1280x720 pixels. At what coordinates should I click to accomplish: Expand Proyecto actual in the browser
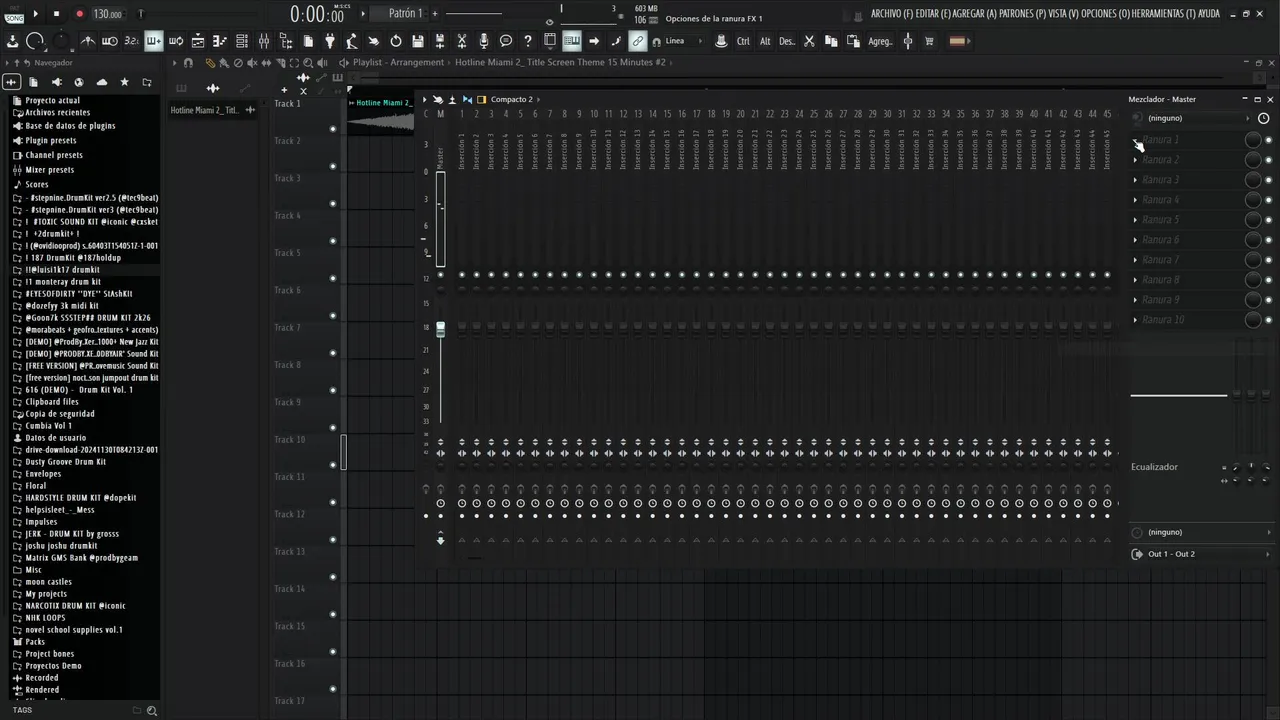pos(52,101)
